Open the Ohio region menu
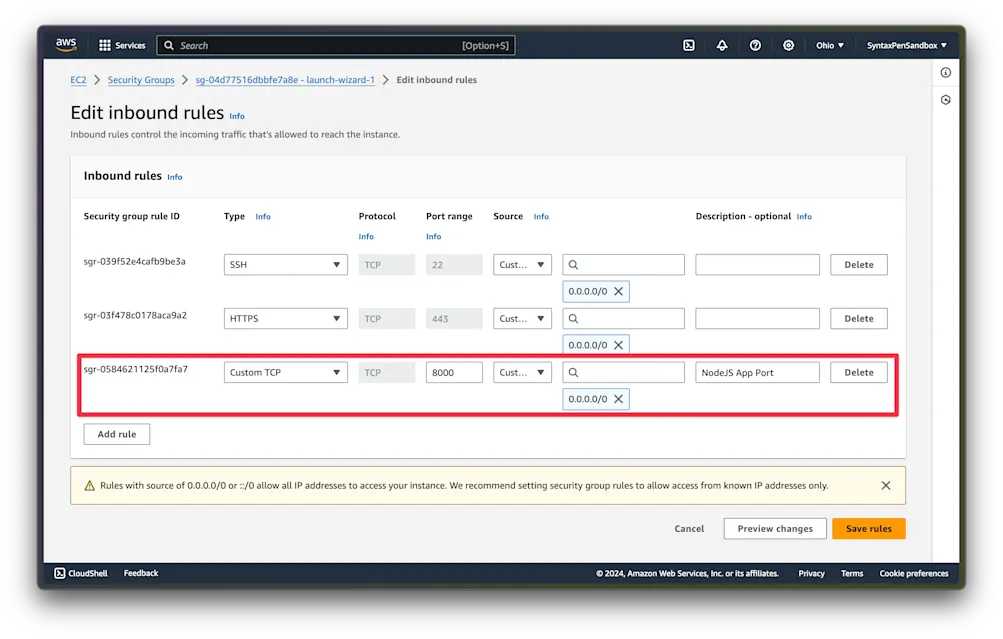This screenshot has width=1003, height=639. click(x=831, y=45)
